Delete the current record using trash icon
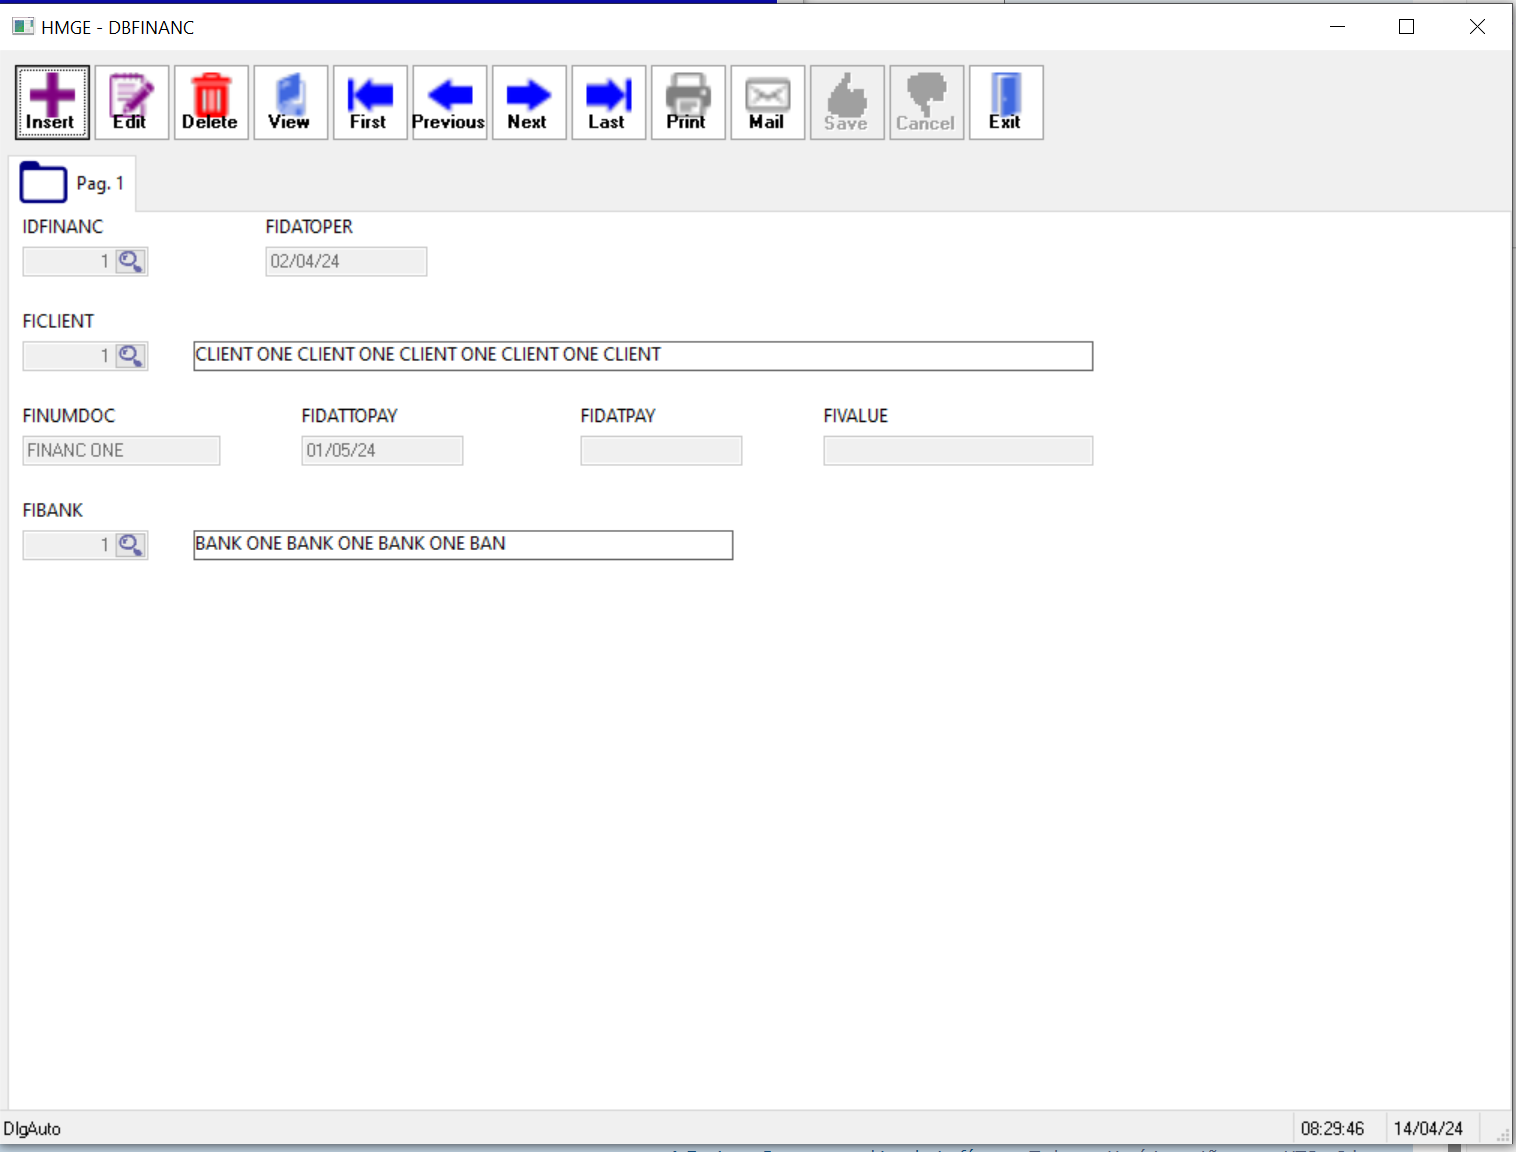The image size is (1516, 1152). (x=211, y=102)
